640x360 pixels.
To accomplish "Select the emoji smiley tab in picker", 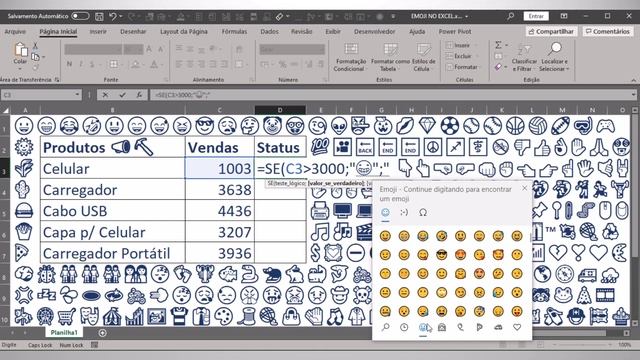I will coord(385,213).
